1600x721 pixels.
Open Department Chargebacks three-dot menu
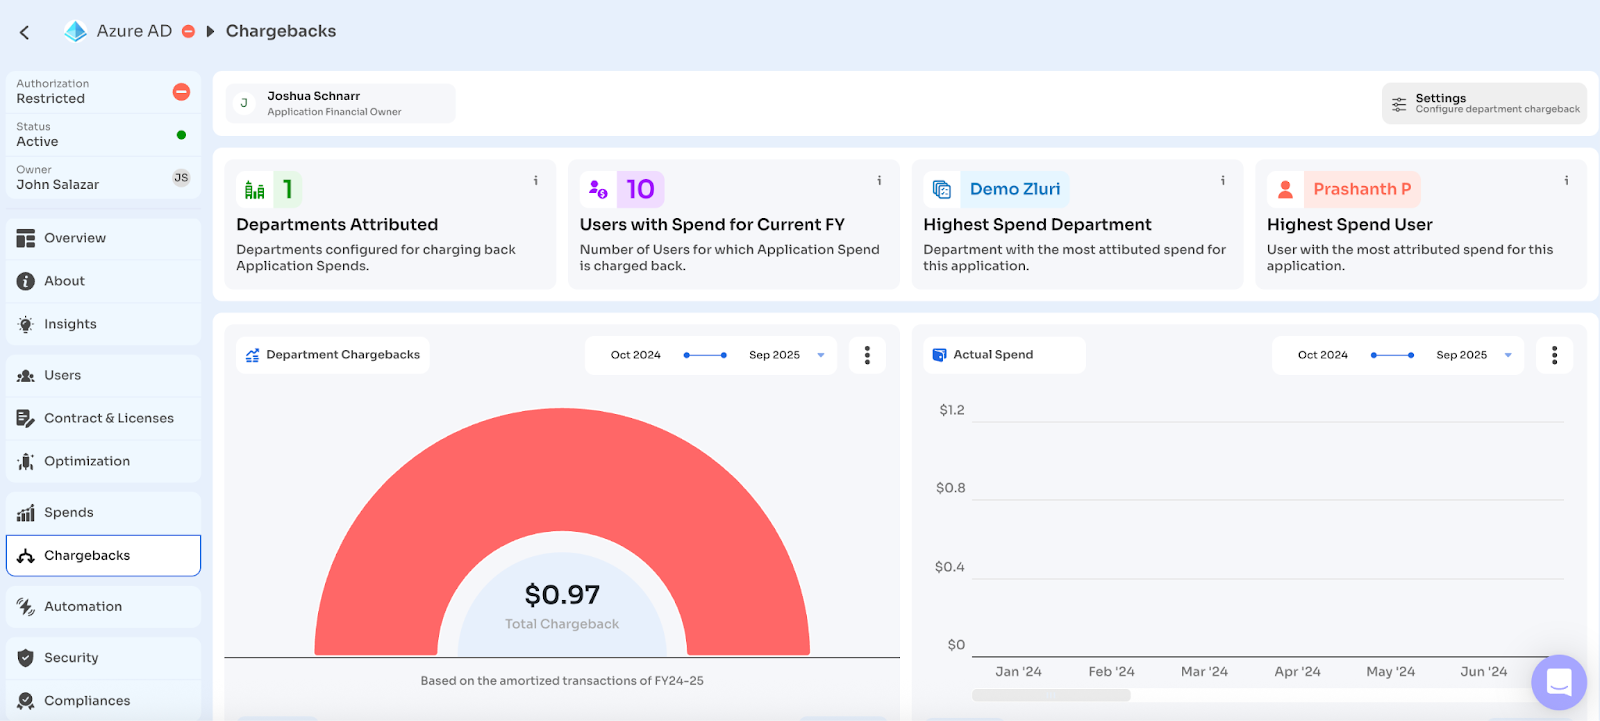click(x=867, y=355)
